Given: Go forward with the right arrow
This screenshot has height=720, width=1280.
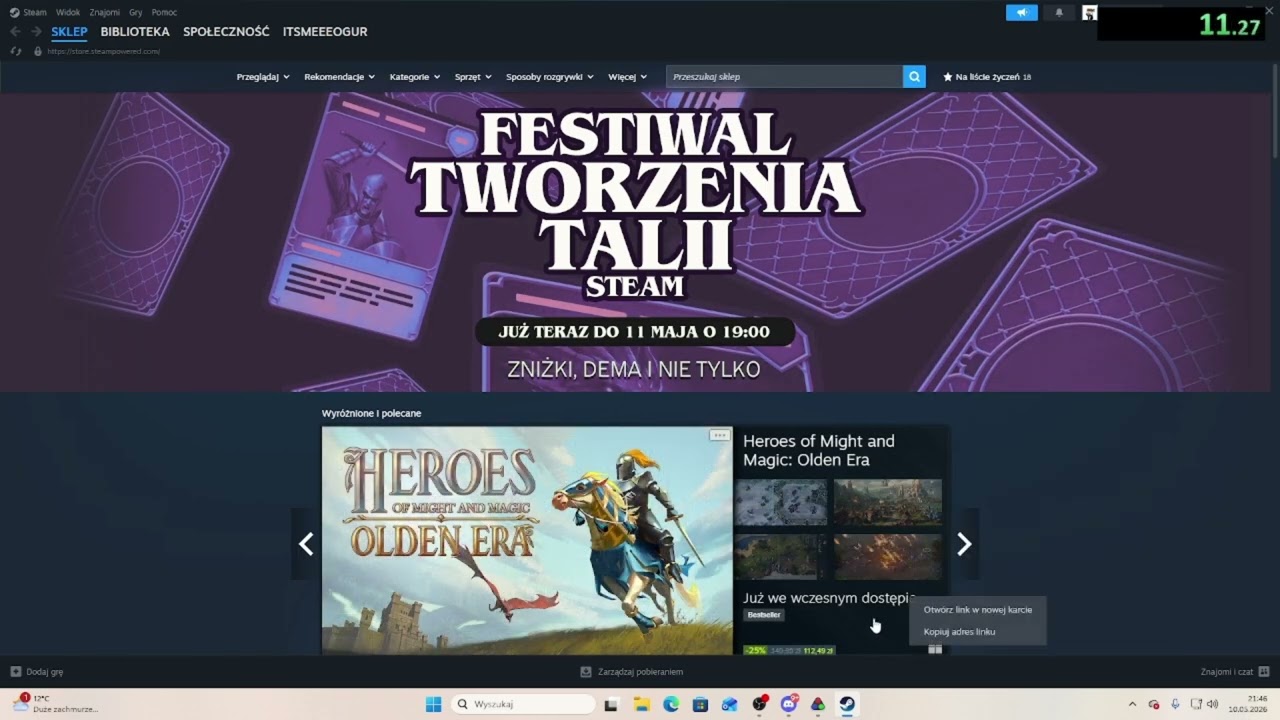Looking at the screenshot, I should [x=36, y=32].
